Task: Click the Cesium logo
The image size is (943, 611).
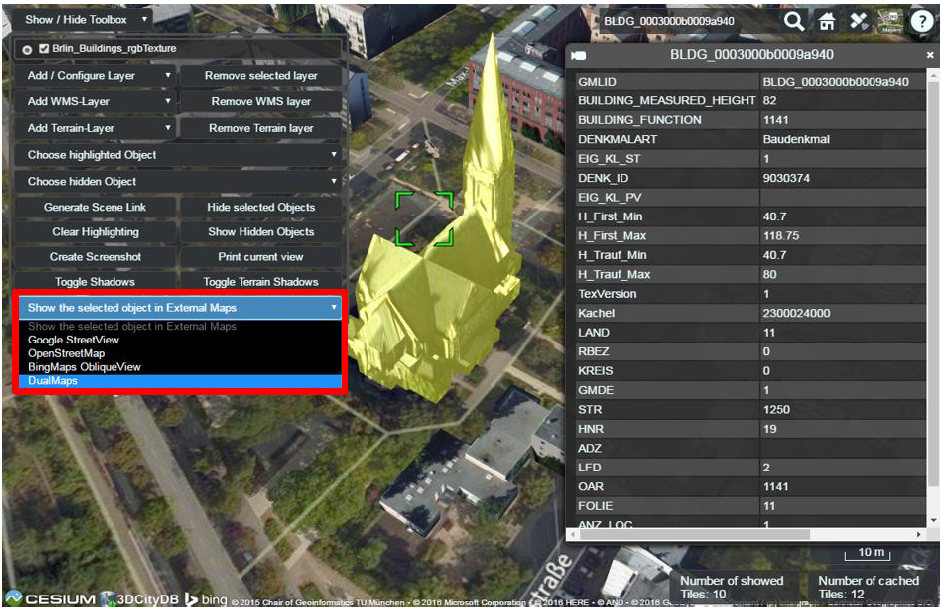Action: coord(51,598)
